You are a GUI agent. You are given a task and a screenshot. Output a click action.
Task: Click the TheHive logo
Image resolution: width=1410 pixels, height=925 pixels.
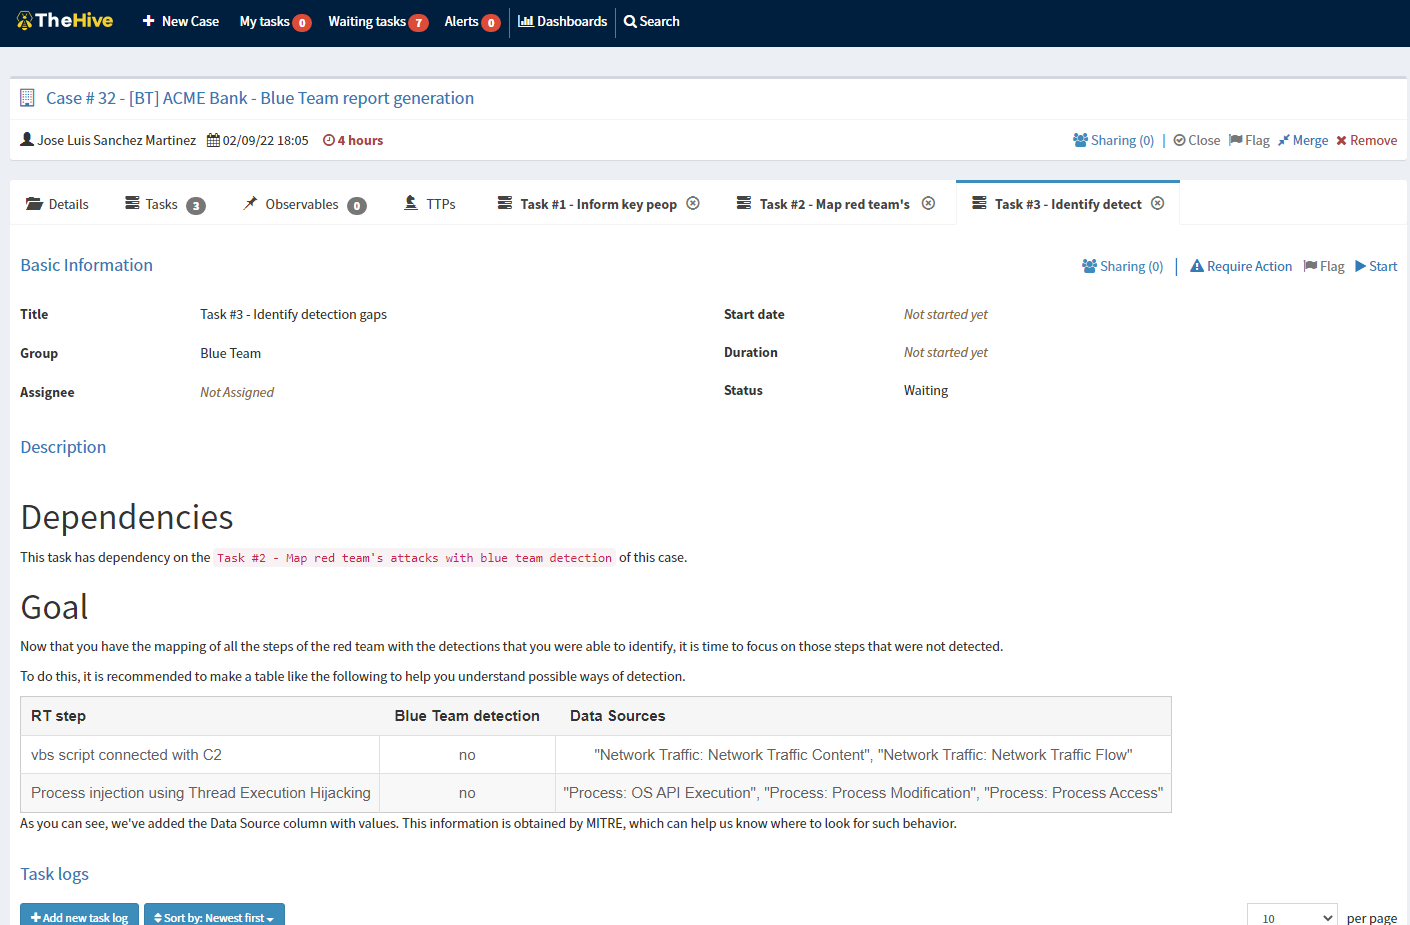[x=65, y=21]
